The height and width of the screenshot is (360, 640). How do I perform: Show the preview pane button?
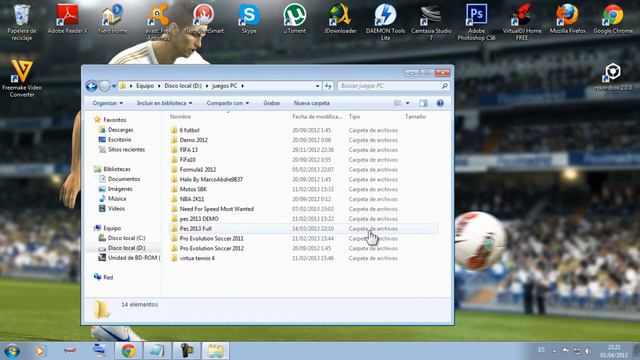coord(423,103)
